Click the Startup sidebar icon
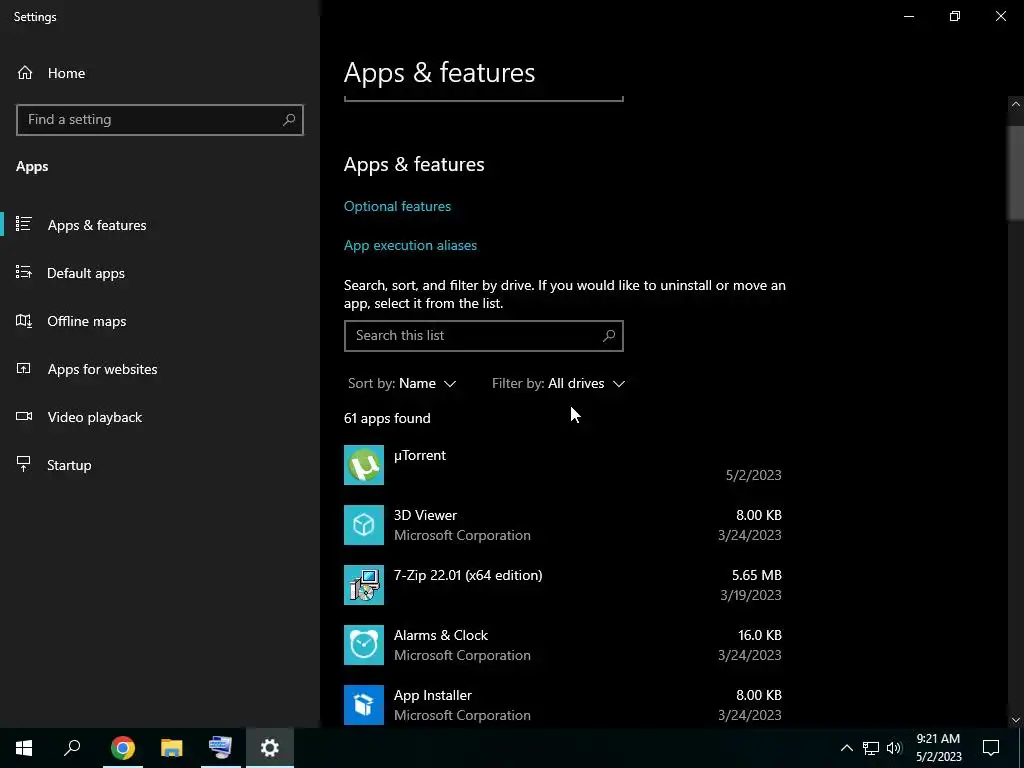The width and height of the screenshot is (1024, 768). pos(24,464)
